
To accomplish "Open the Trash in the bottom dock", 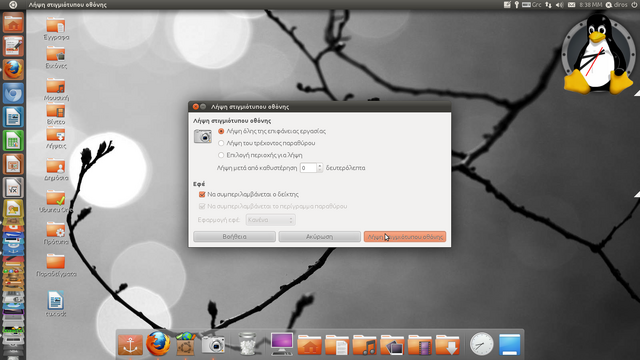I will pos(247,344).
